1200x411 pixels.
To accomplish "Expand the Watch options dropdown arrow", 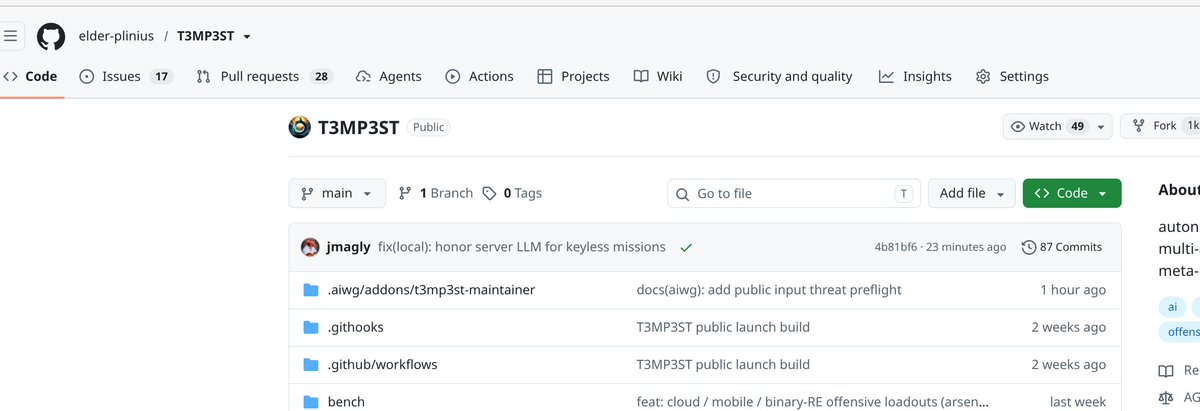I will (x=1101, y=126).
